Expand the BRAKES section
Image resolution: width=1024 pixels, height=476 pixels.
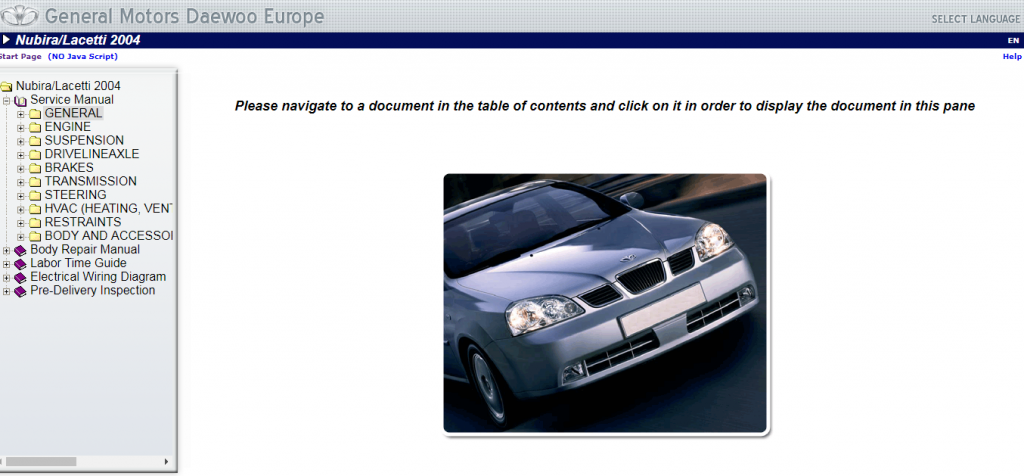(21, 168)
